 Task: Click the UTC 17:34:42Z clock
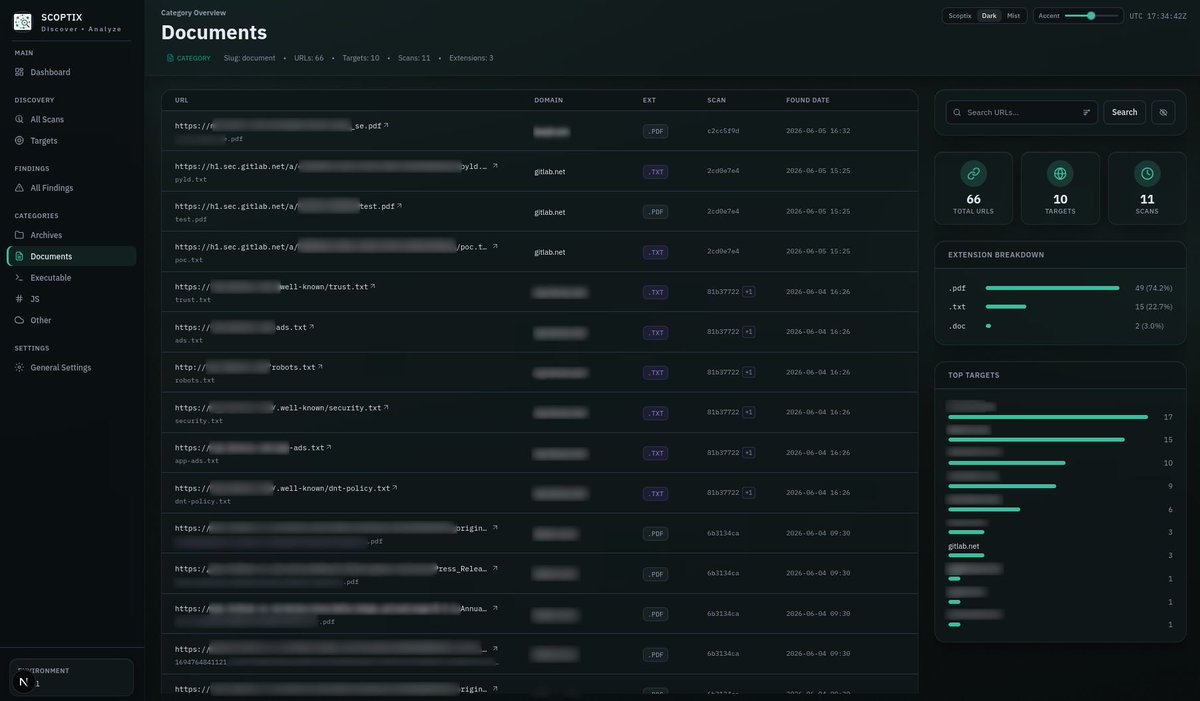1158,16
